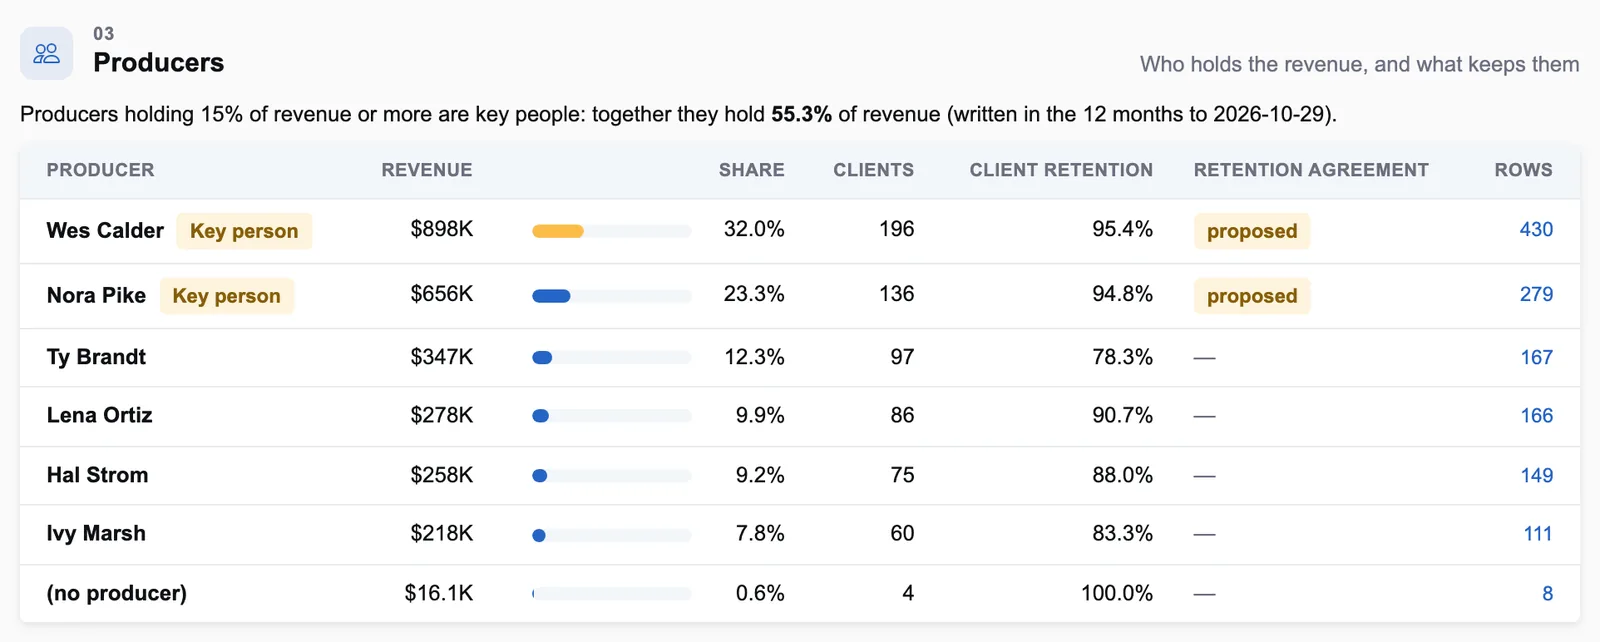Click the 32.0% share value
The image size is (1600, 642).
pyautogui.click(x=754, y=229)
